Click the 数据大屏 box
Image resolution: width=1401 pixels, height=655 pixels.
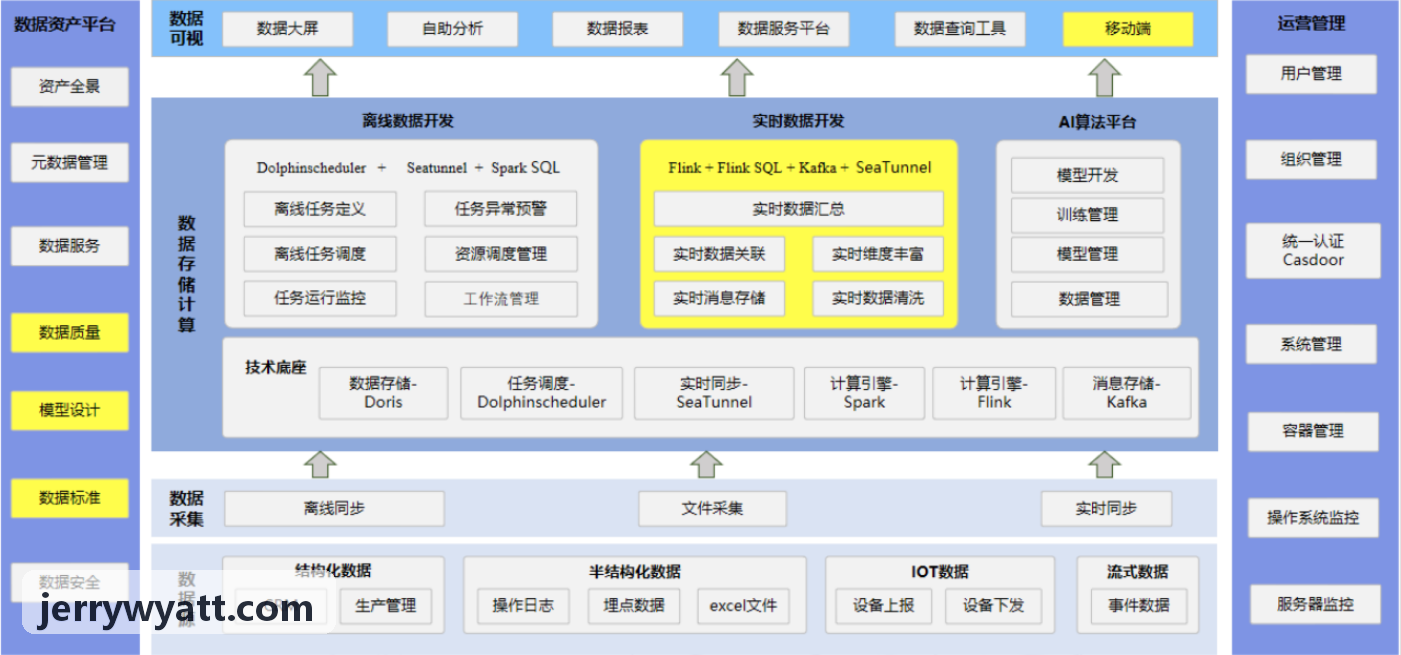click(288, 29)
